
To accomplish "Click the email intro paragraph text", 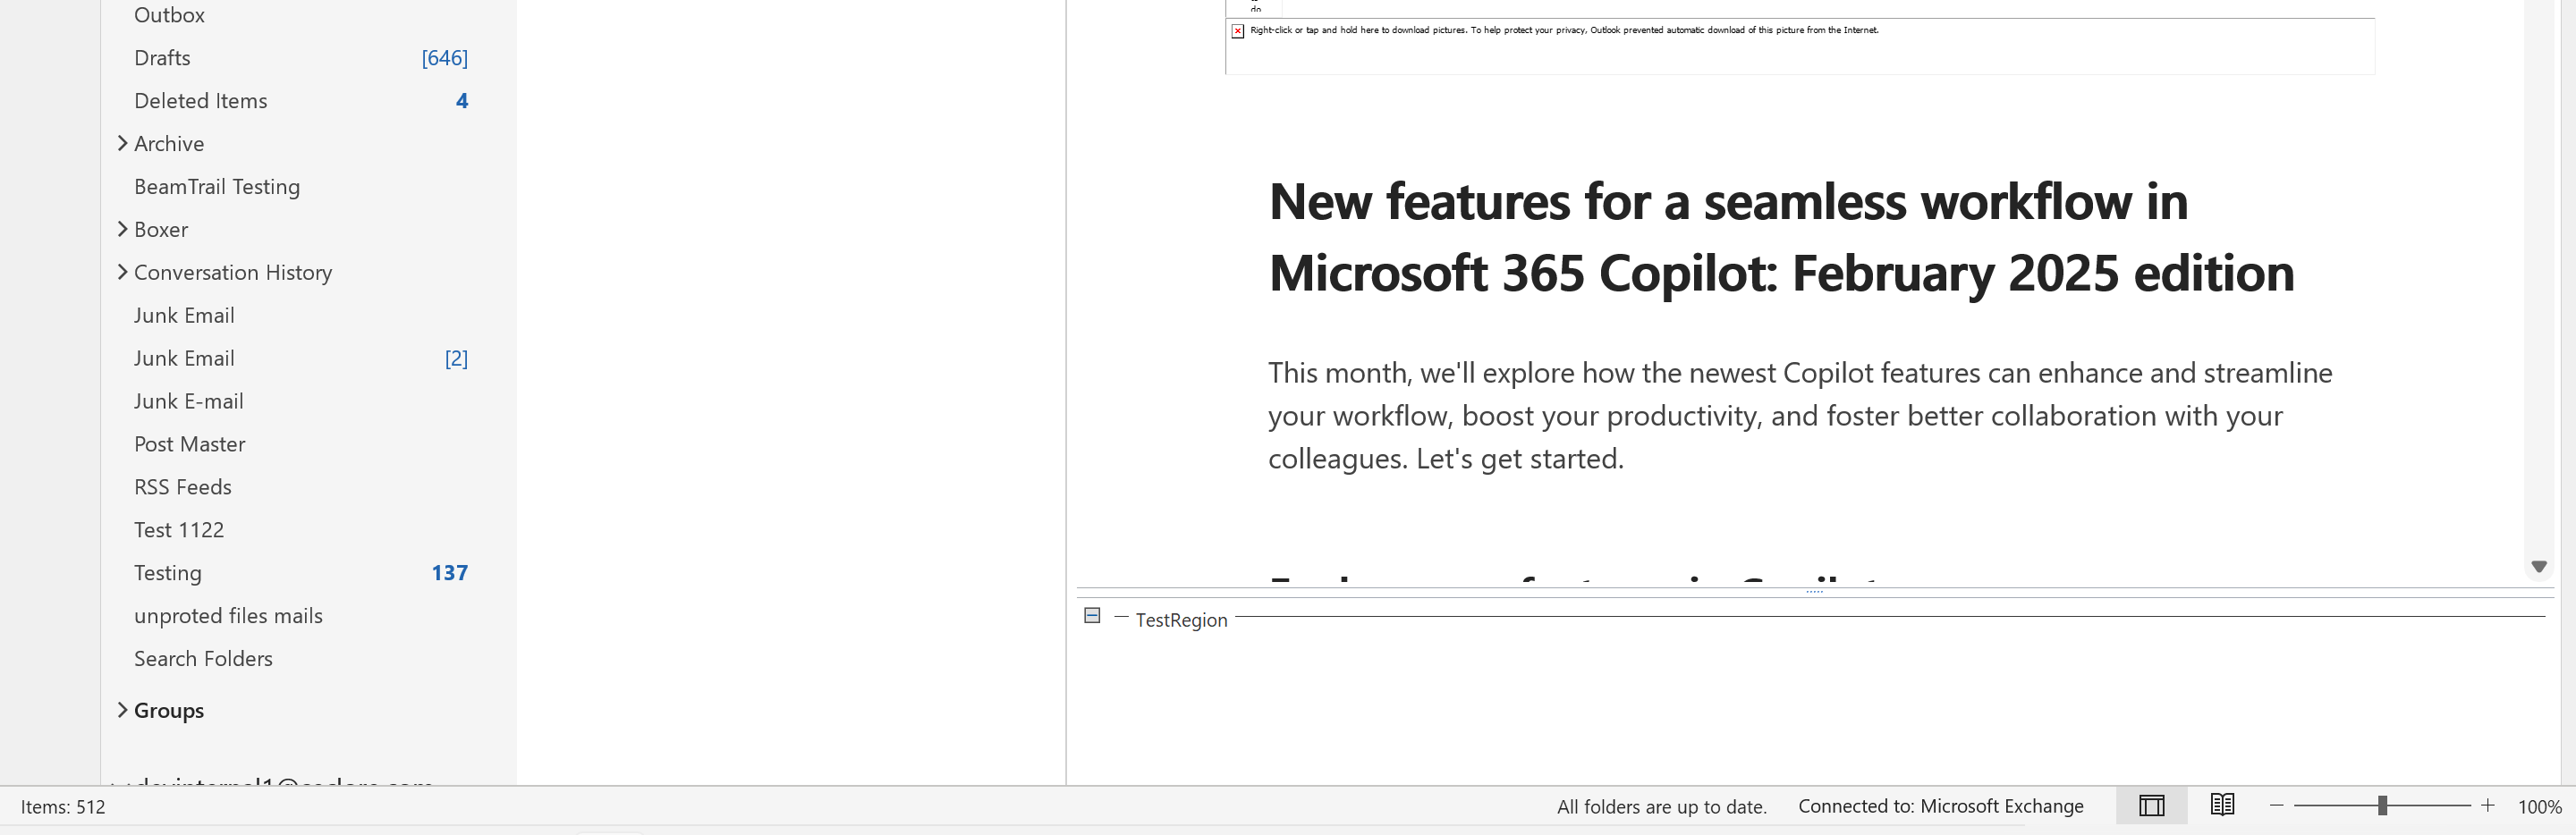I will point(1800,416).
